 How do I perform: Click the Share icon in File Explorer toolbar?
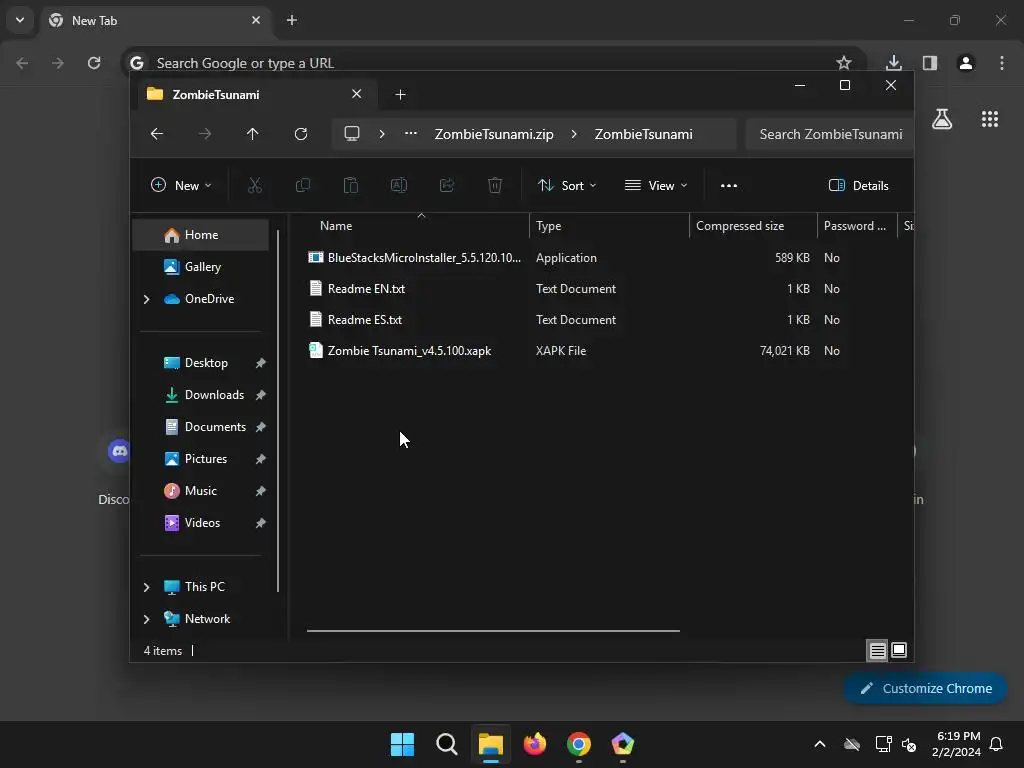click(447, 185)
